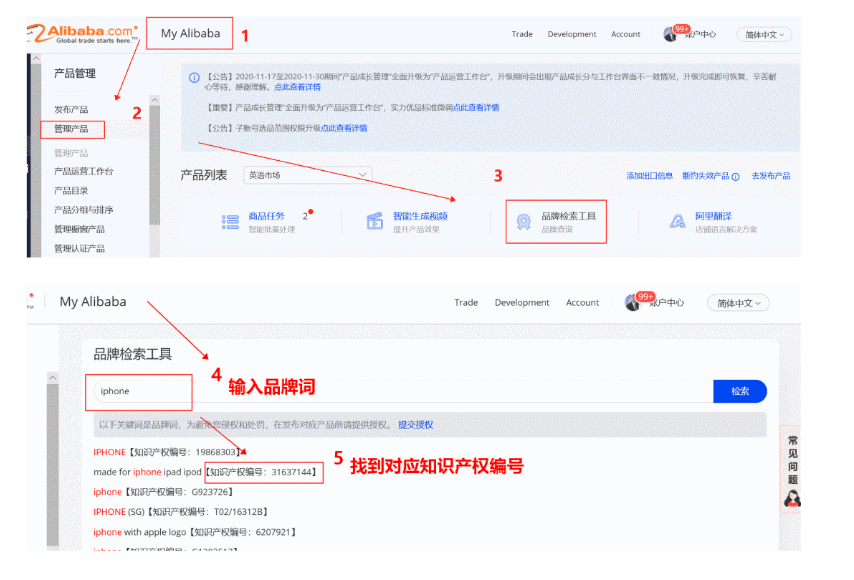Click user avatar on product list page
854x580 pixels.
click(x=670, y=34)
